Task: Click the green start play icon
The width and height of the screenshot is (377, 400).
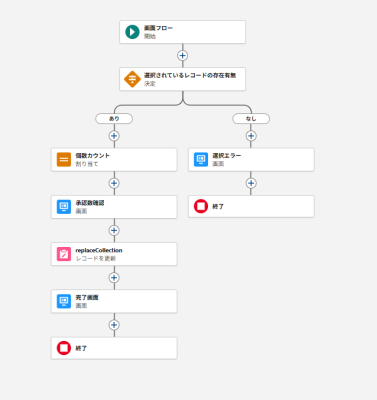Action: 132,32
